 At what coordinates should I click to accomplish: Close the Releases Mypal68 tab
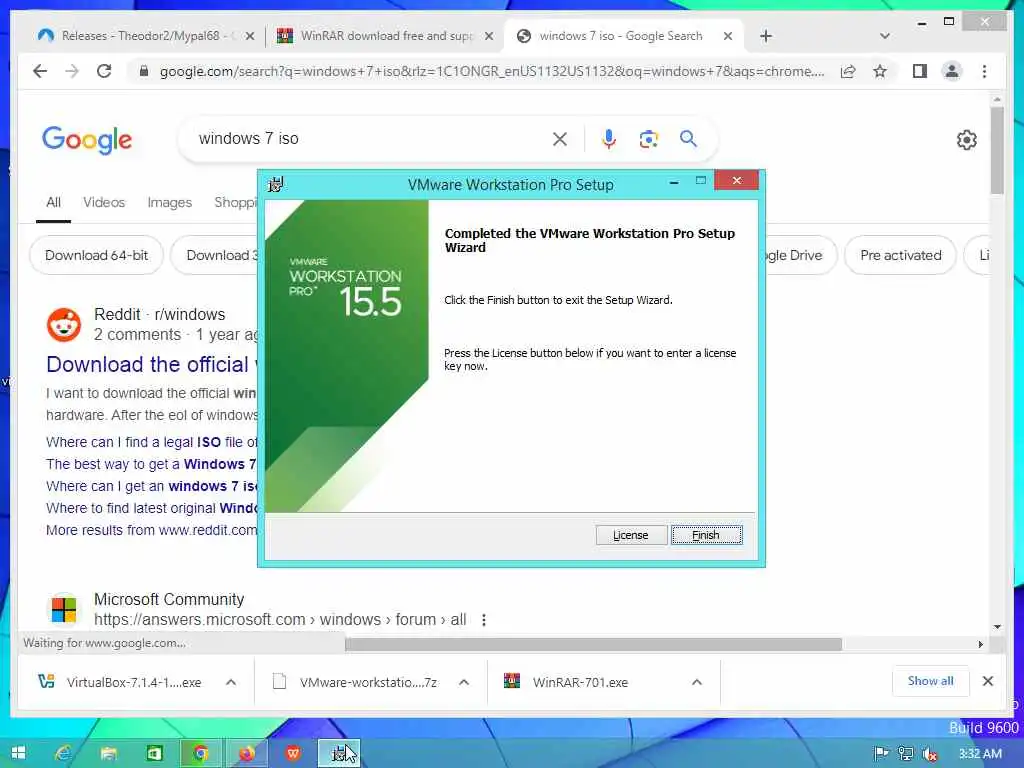coord(249,37)
